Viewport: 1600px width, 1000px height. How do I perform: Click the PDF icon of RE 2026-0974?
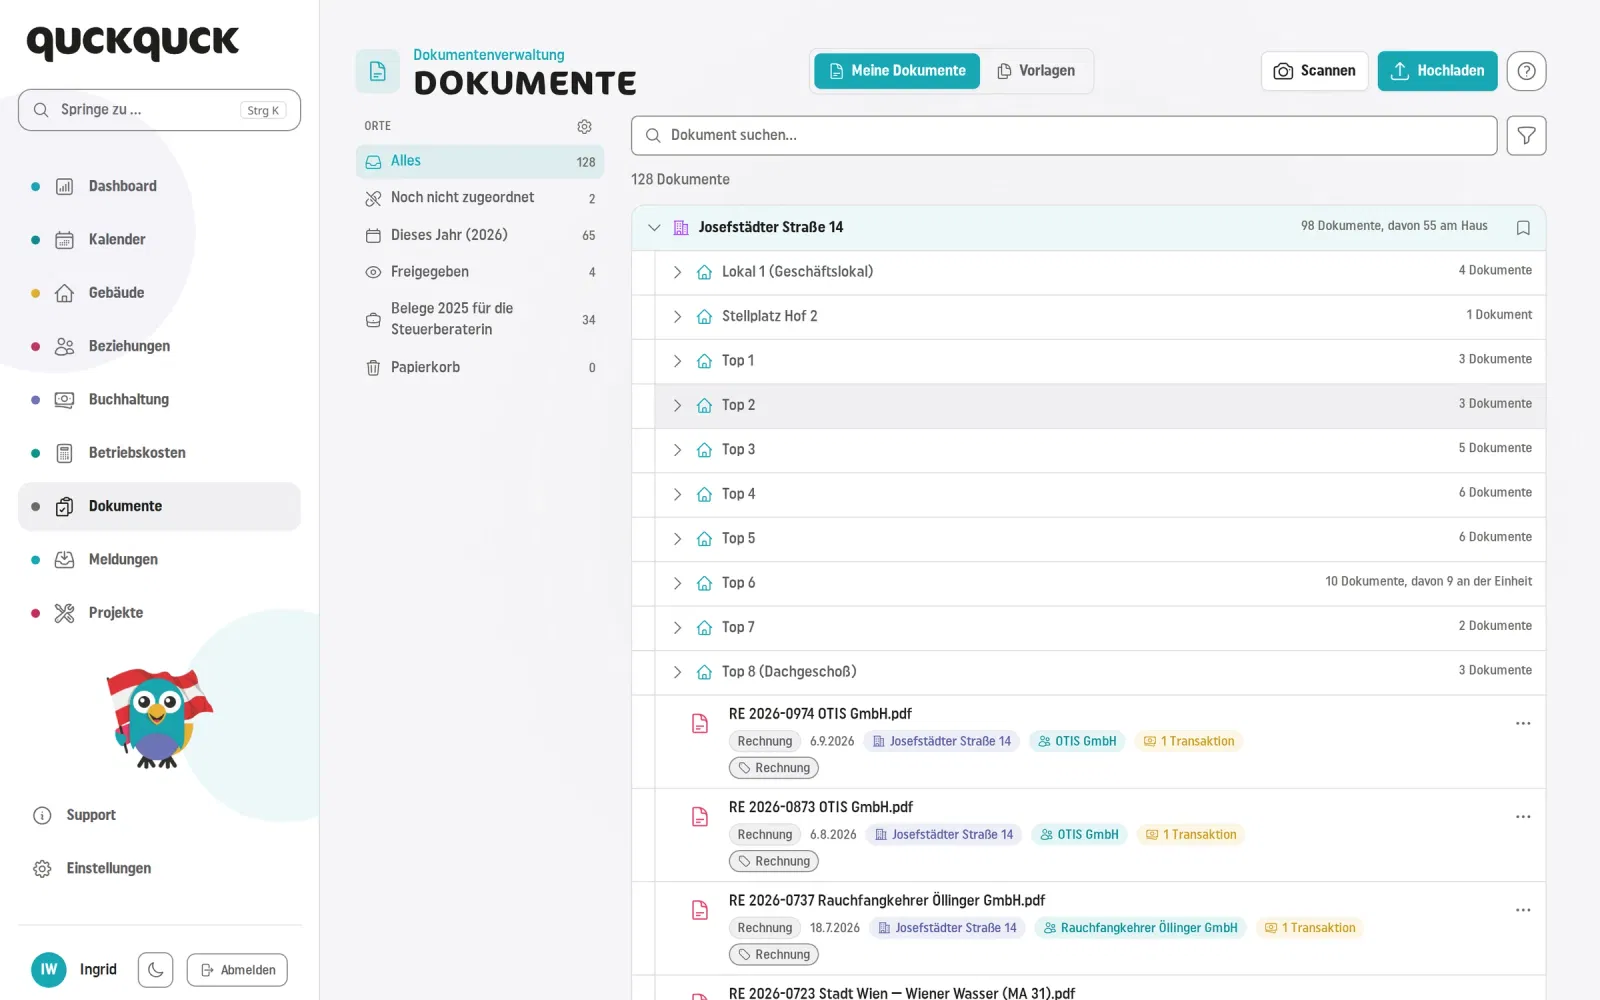(x=700, y=723)
